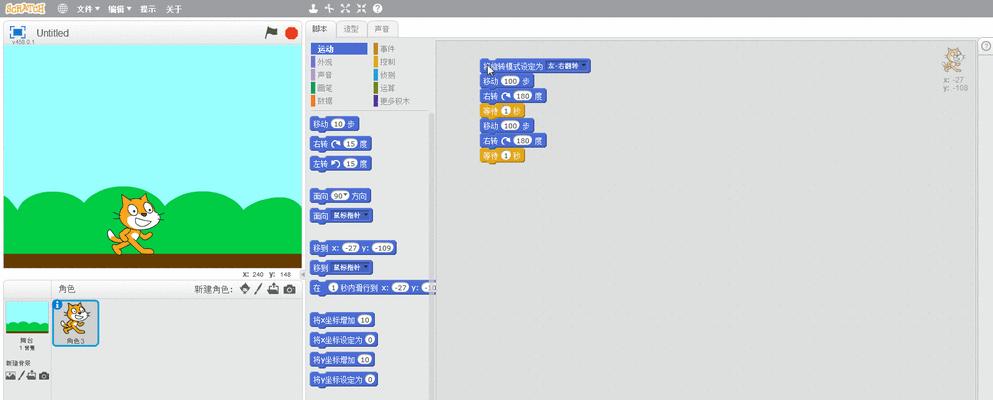This screenshot has width=993, height=400.
Task: Select the 外观 block category
Action: [x=339, y=62]
